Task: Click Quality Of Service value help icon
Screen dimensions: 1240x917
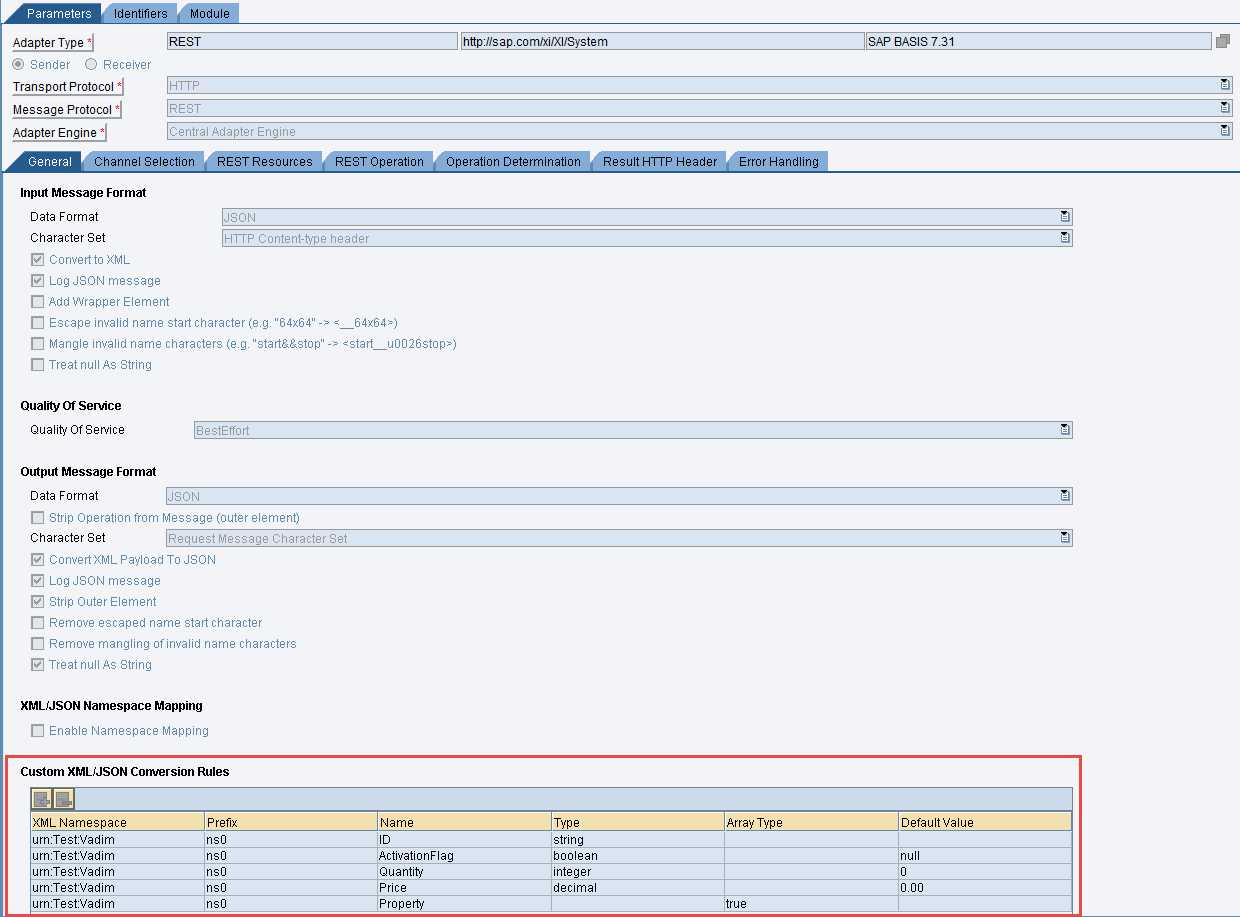Action: point(1064,429)
